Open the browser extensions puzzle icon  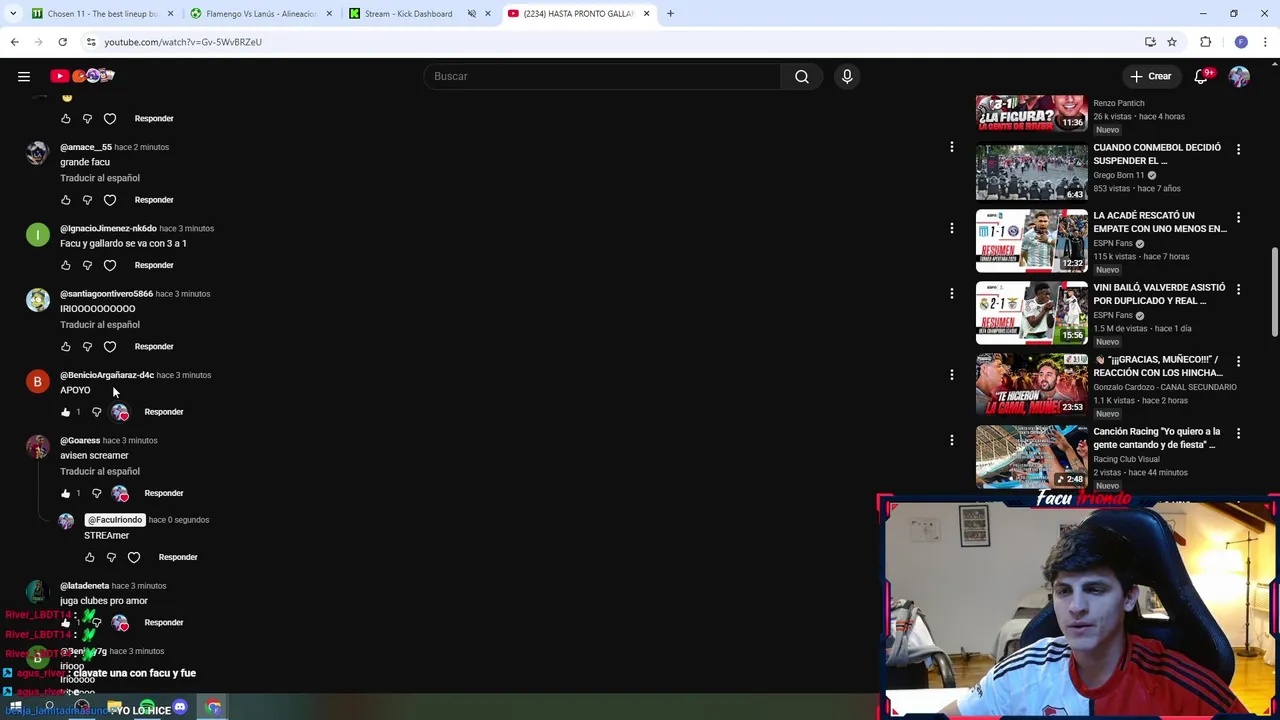[x=1205, y=42]
